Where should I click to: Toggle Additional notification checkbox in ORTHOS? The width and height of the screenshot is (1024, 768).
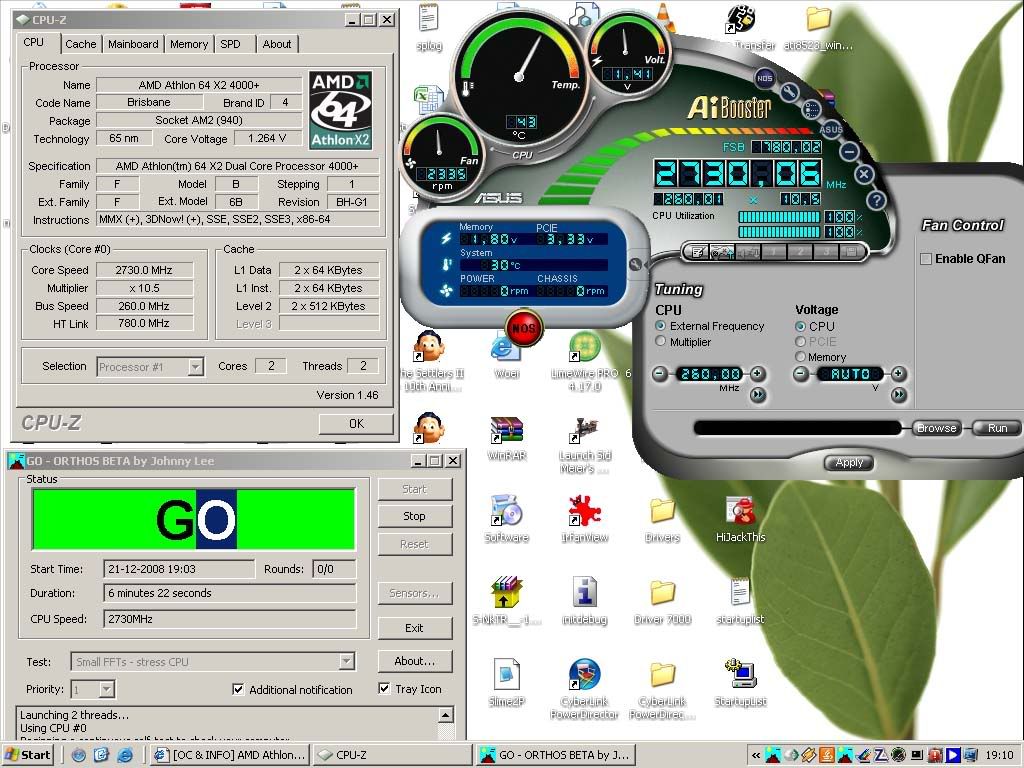(x=238, y=689)
